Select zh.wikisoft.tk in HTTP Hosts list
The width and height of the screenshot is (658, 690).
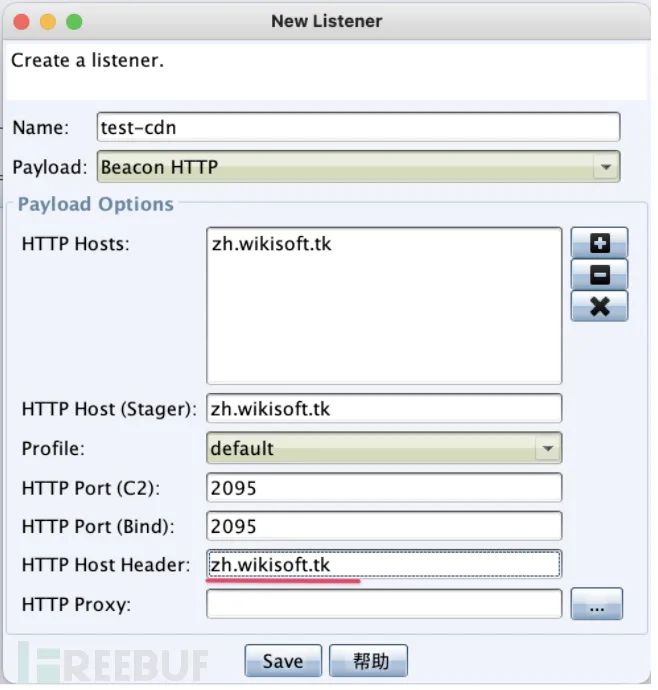(x=271, y=243)
